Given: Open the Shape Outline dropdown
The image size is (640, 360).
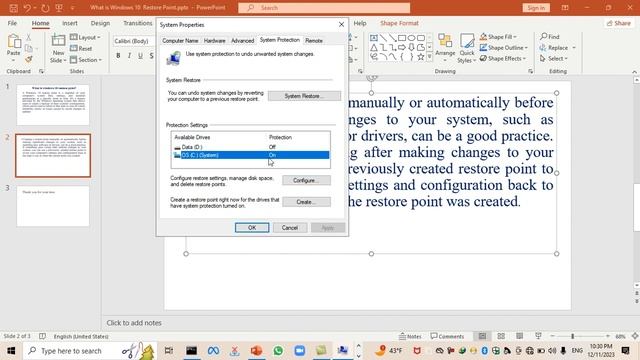Looking at the screenshot, I should point(504,48).
